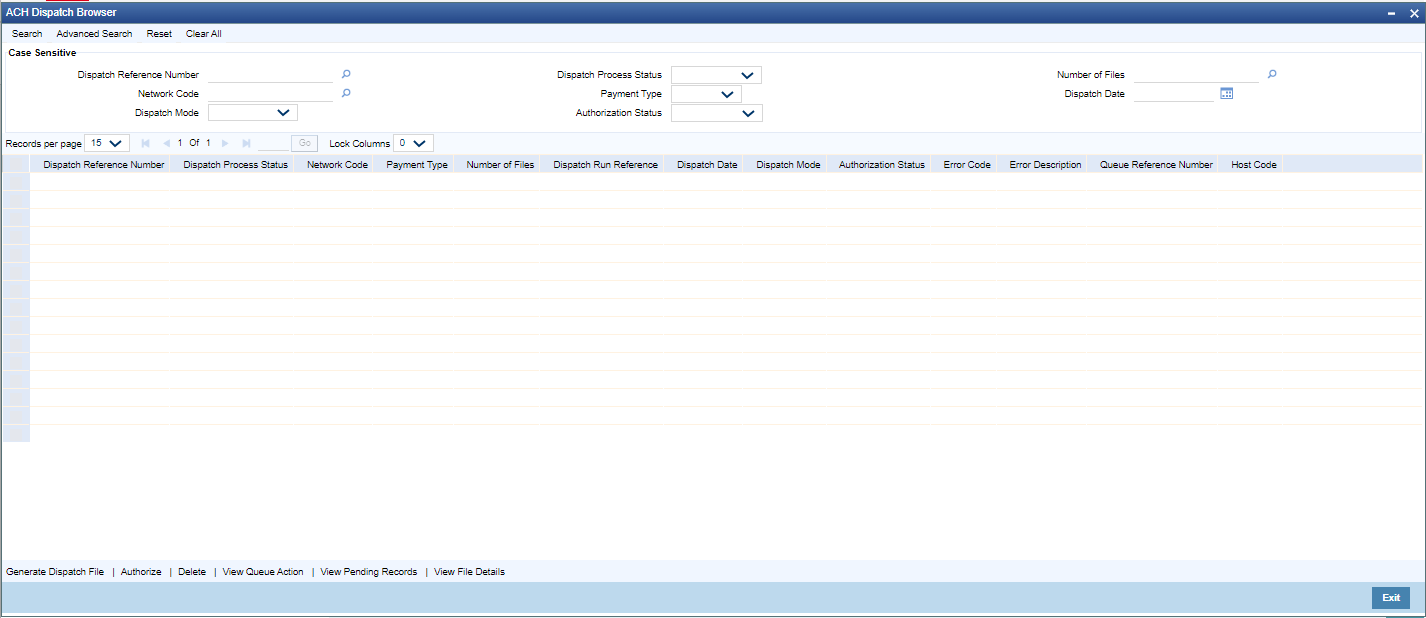Click Queue Reference Number column header
The height and width of the screenshot is (618, 1426).
pos(1156,164)
